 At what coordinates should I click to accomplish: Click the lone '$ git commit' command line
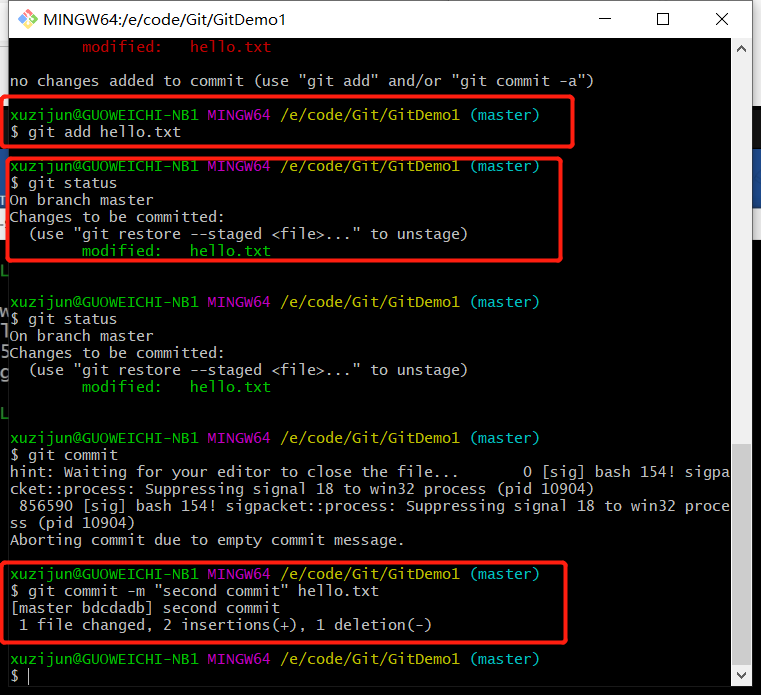pyautogui.click(x=64, y=455)
